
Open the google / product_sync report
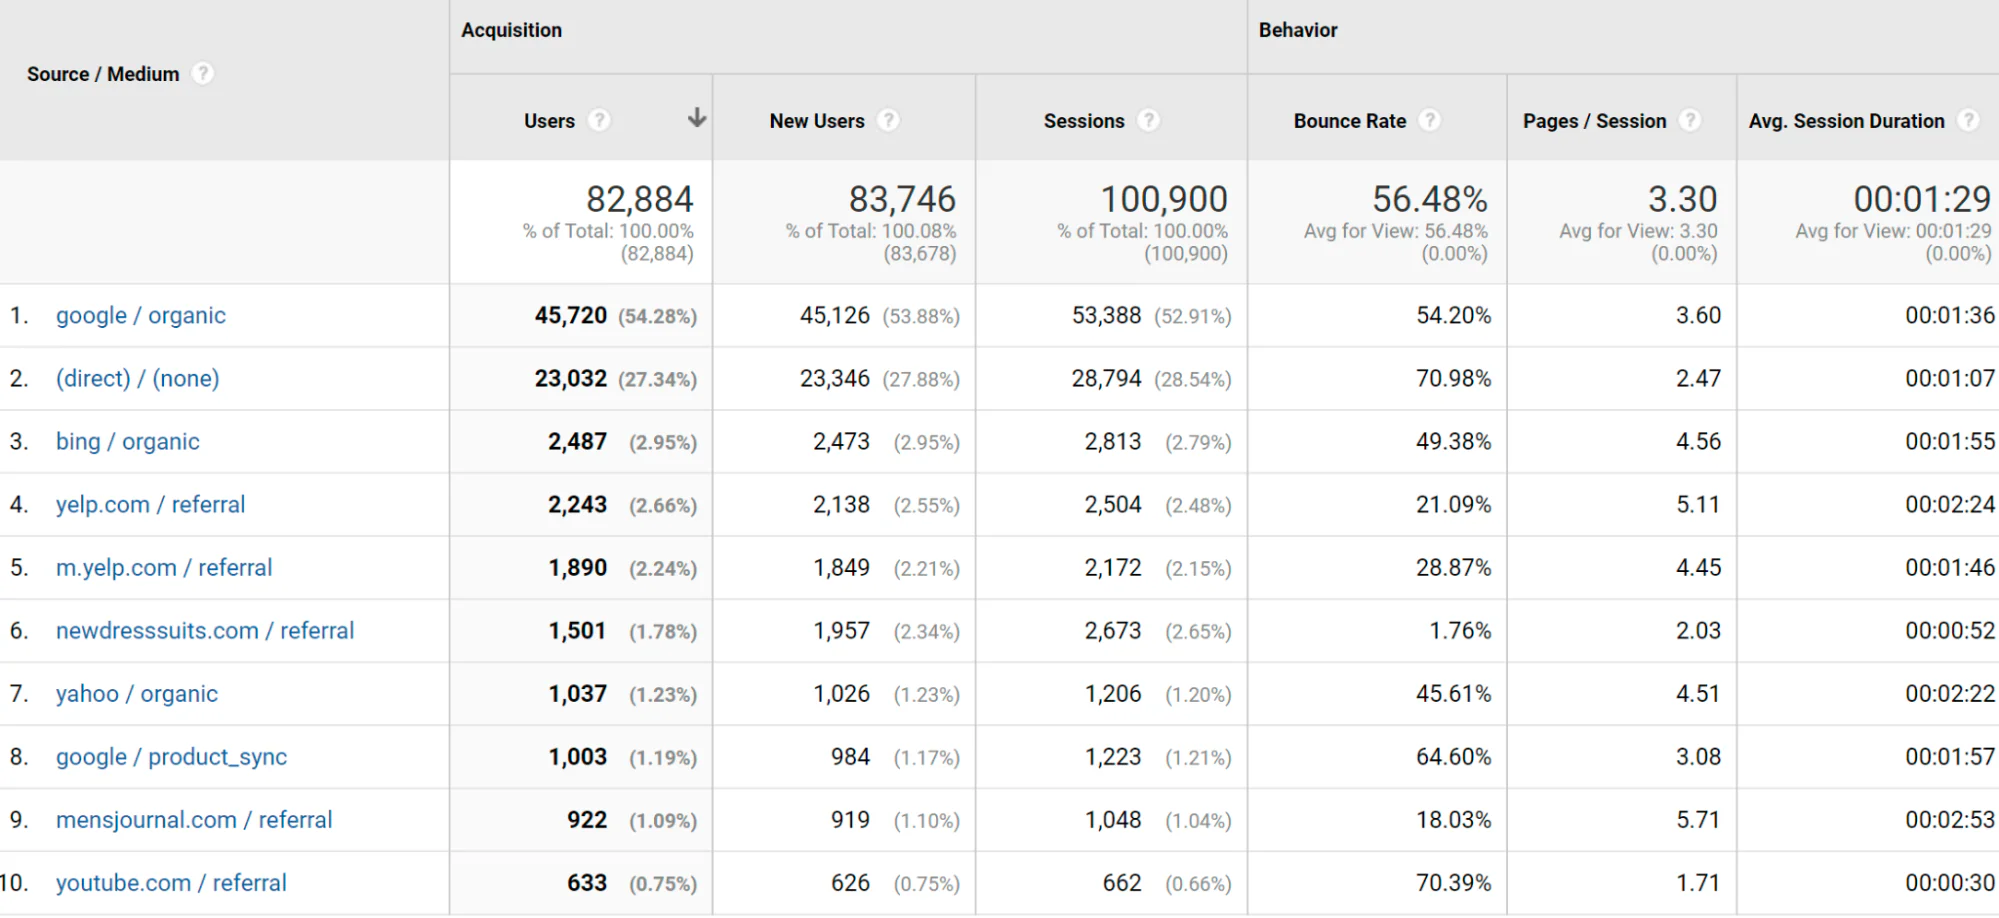pyautogui.click(x=171, y=757)
